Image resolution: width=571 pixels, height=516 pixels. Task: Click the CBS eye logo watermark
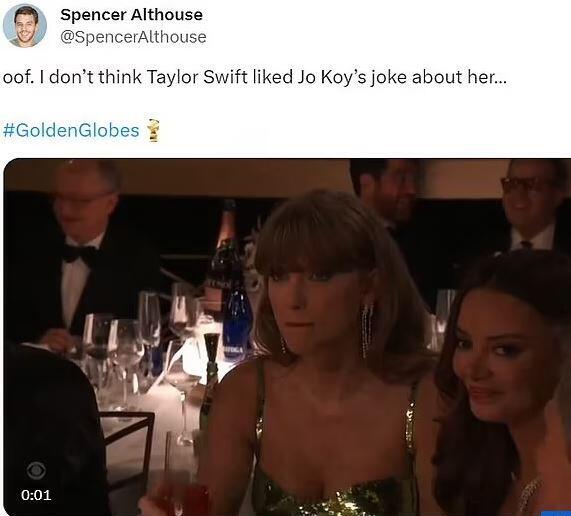[x=36, y=470]
